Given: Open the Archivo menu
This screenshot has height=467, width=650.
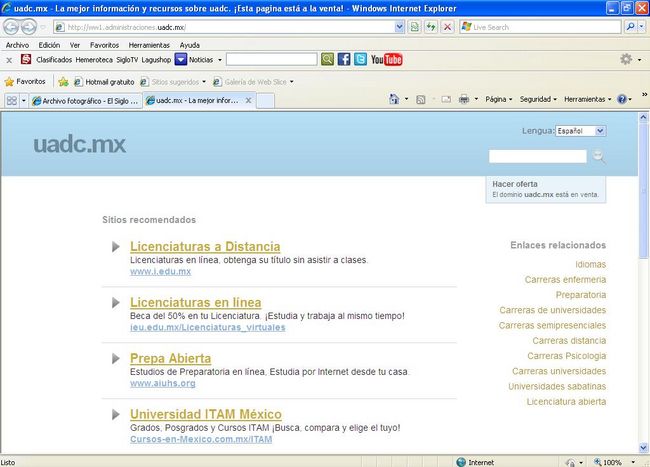Looking at the screenshot, I should pyautogui.click(x=17, y=45).
